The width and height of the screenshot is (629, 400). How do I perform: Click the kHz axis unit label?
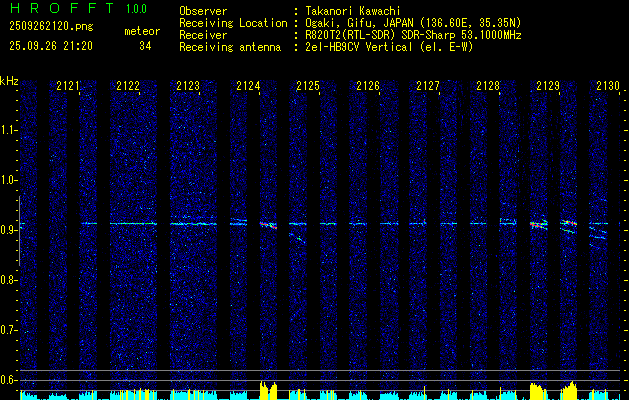[9, 81]
